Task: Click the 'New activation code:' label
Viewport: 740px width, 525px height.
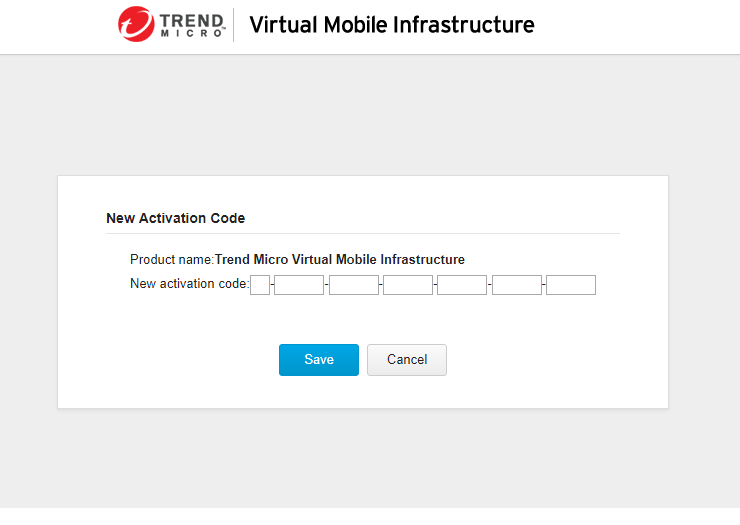Action: pos(189,284)
